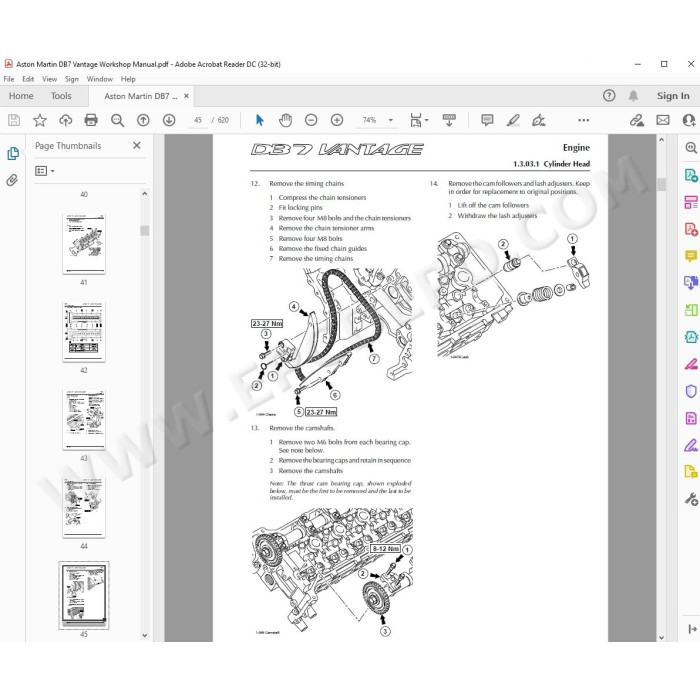Switch to the Tools tab
Screen dimensions: 700x700
pos(61,96)
